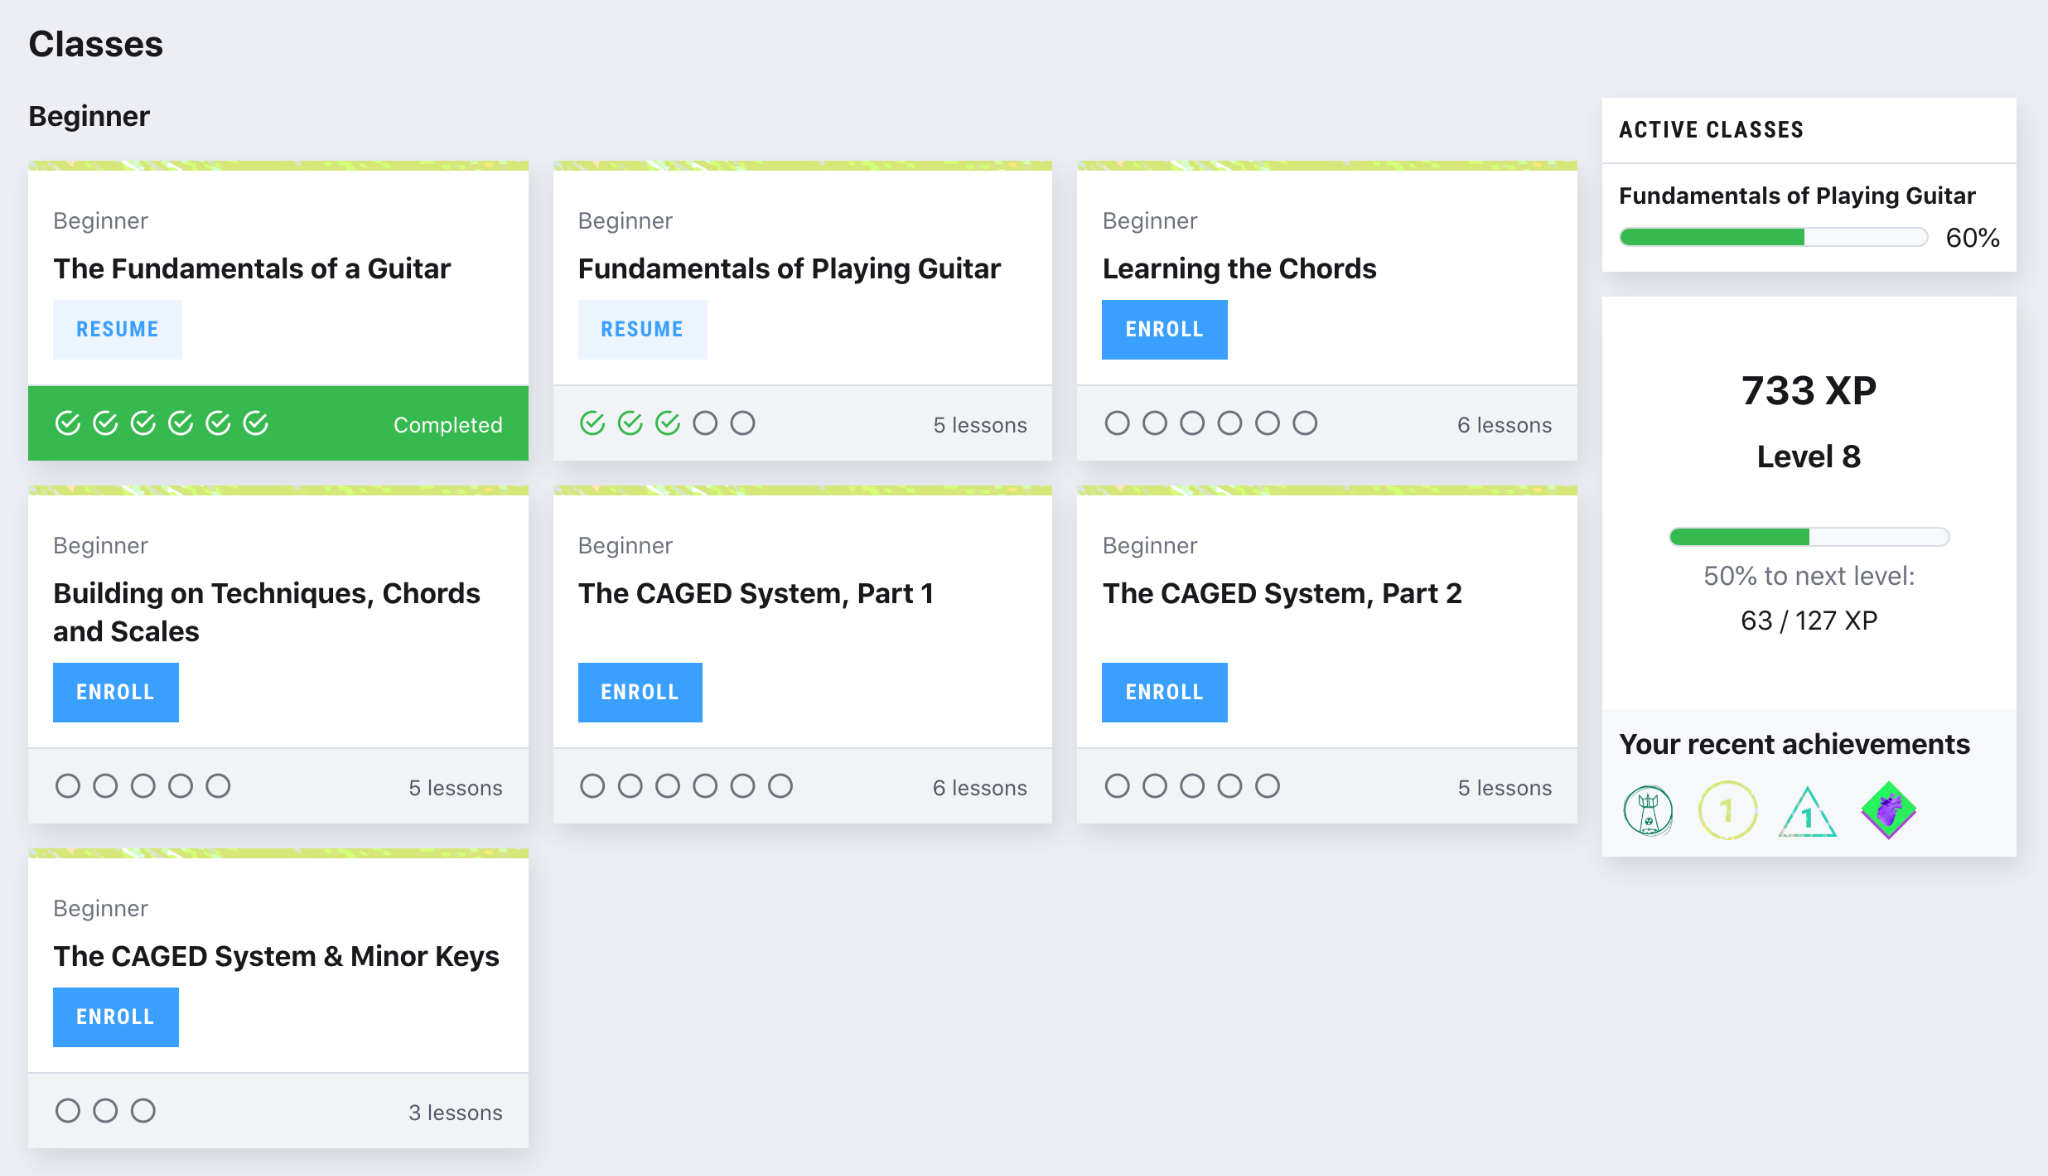Viewport: 2048px width, 1176px height.
Task: Open active class Fundamentals of Playing Guitar link
Action: [1797, 196]
